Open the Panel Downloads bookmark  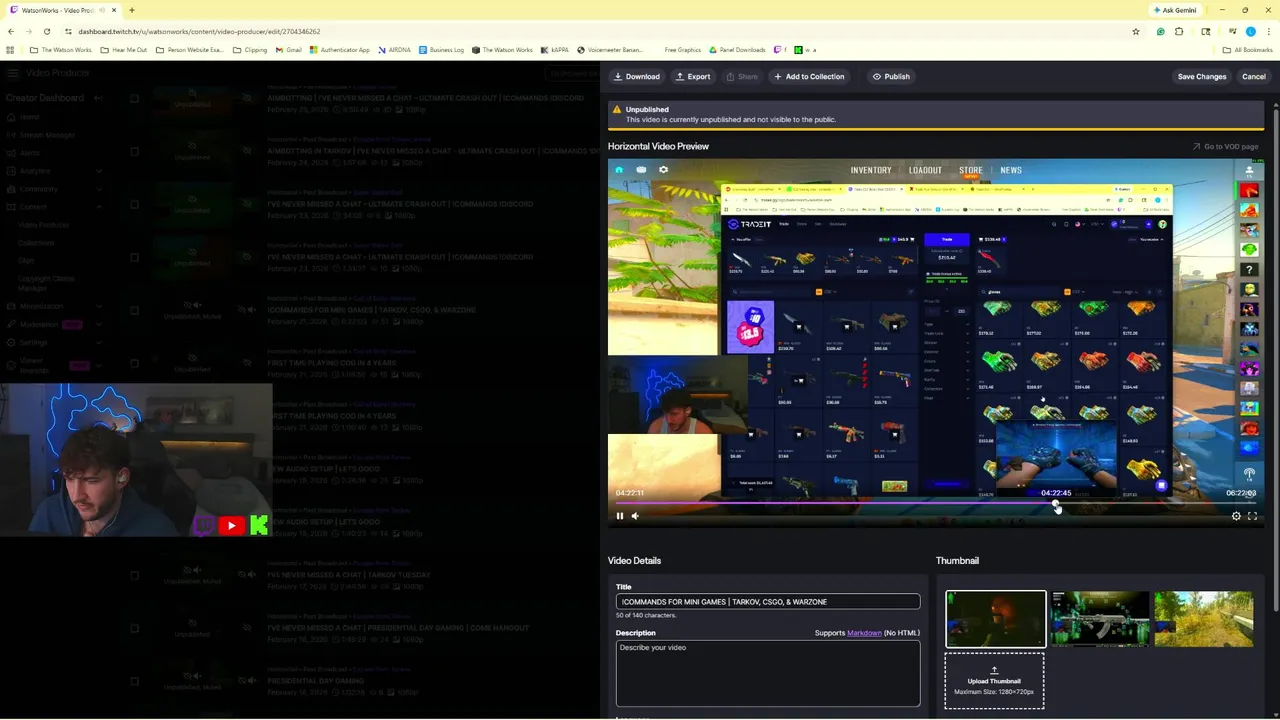point(737,50)
